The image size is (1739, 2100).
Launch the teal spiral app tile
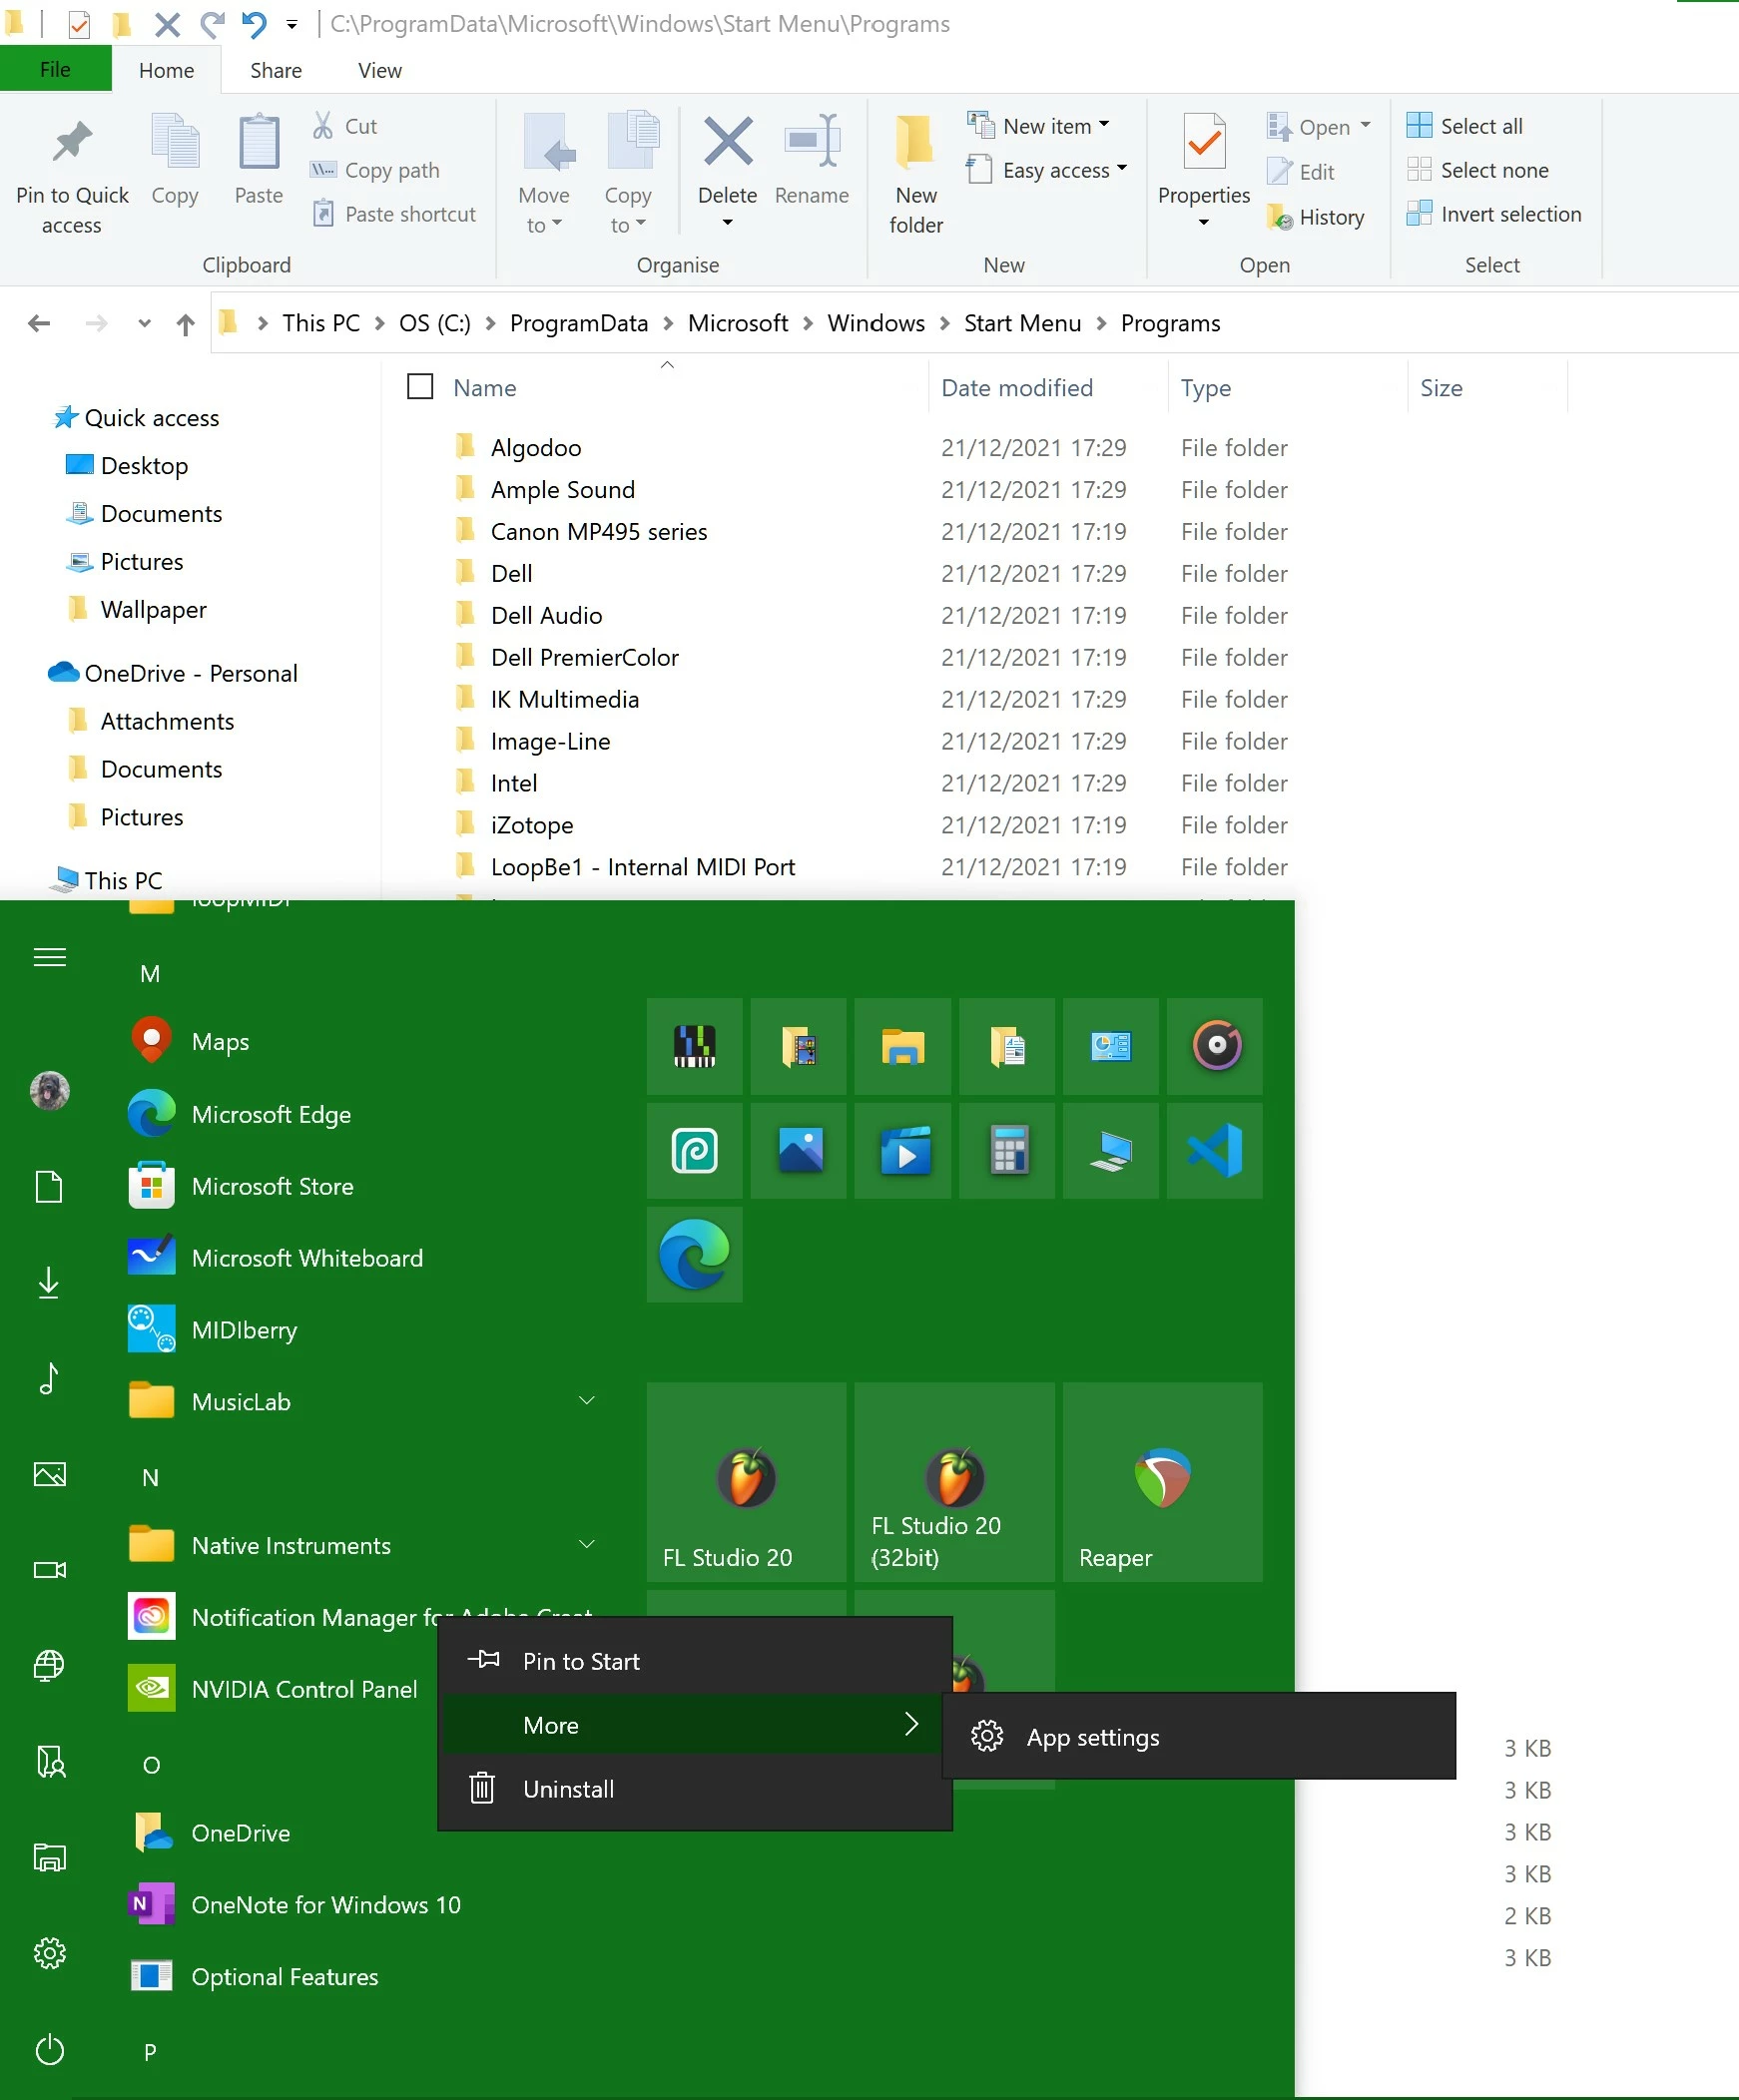[x=694, y=1150]
